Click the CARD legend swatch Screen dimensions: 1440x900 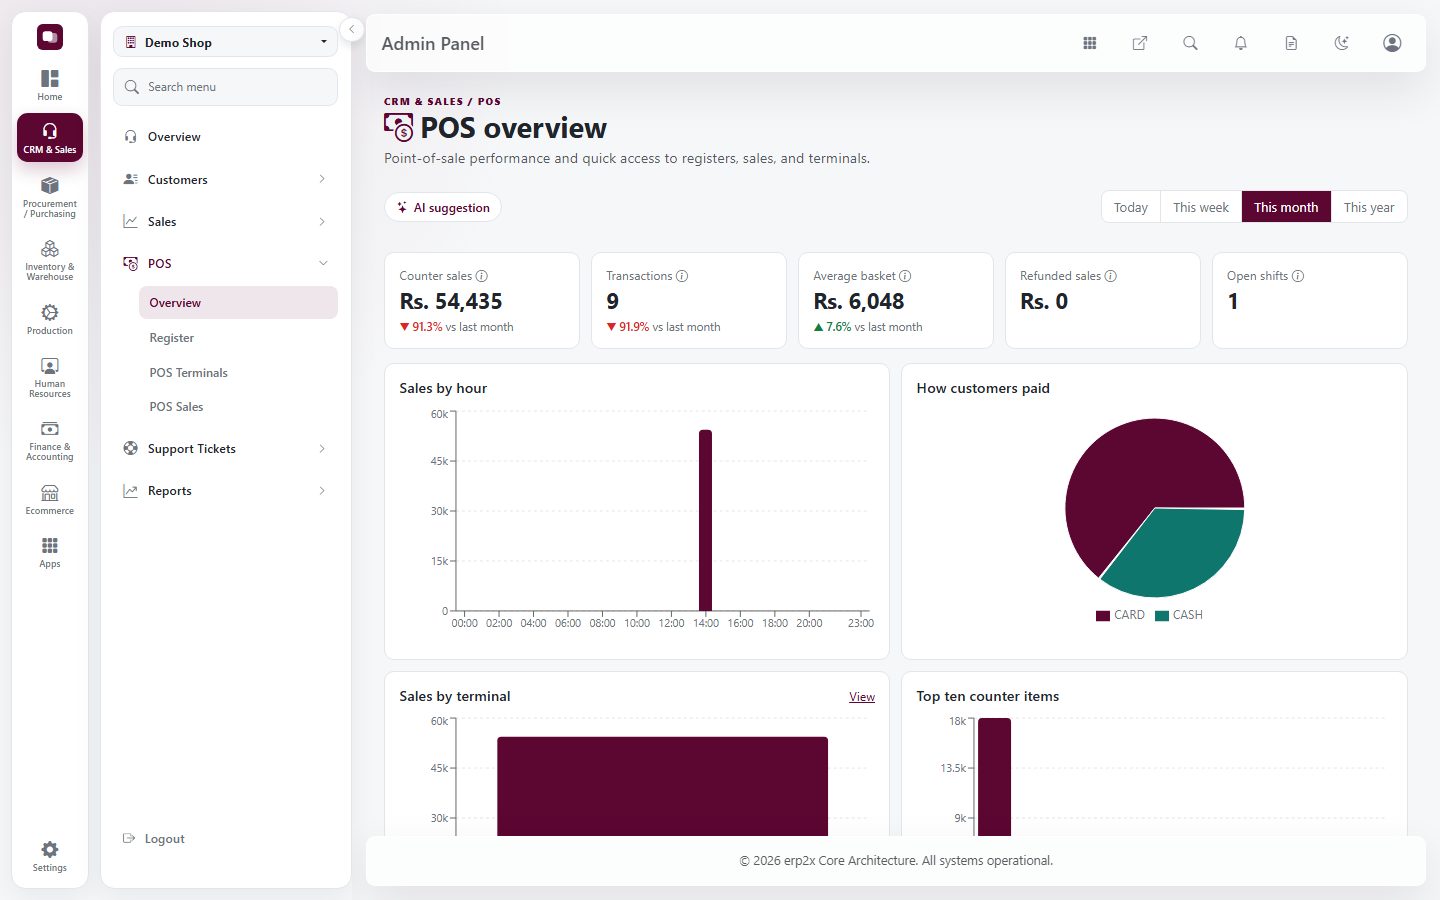pos(1103,616)
